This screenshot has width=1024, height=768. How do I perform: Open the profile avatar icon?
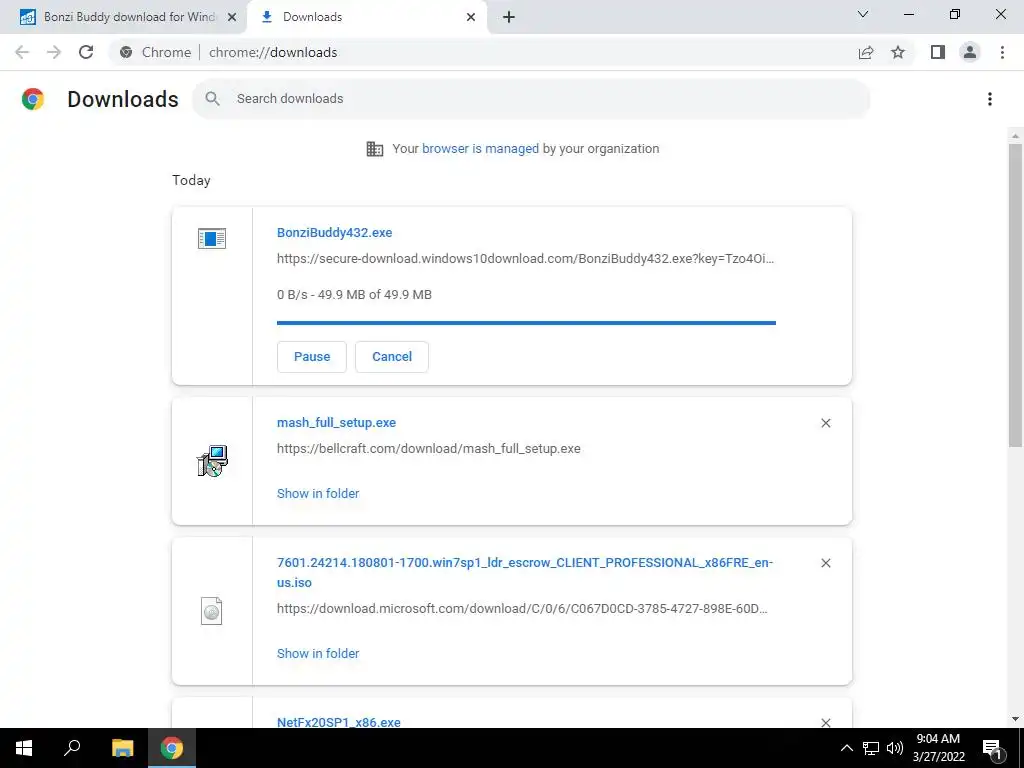(970, 52)
